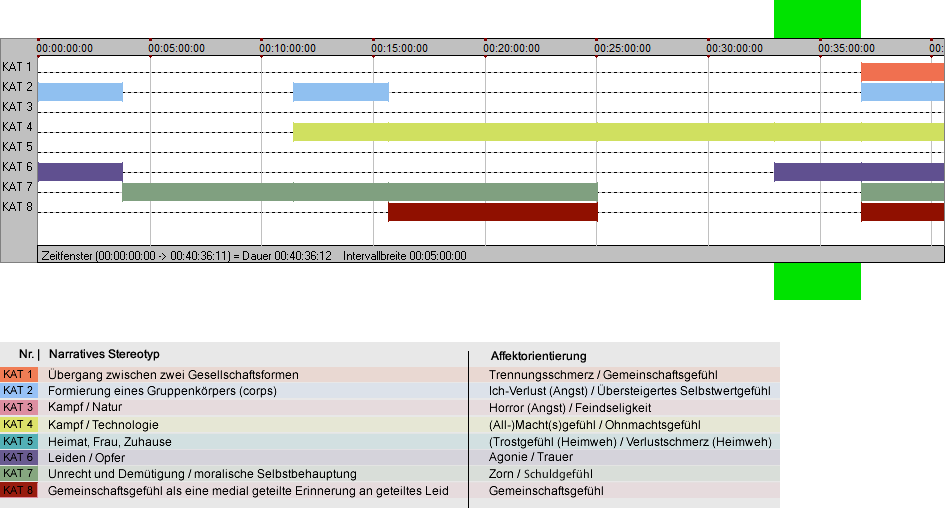Click '(Trostgefühl (Heimweh) / Verlustschmerz (Heimweh)' text
Viewport: 945px width, 530px height.
(x=630, y=441)
